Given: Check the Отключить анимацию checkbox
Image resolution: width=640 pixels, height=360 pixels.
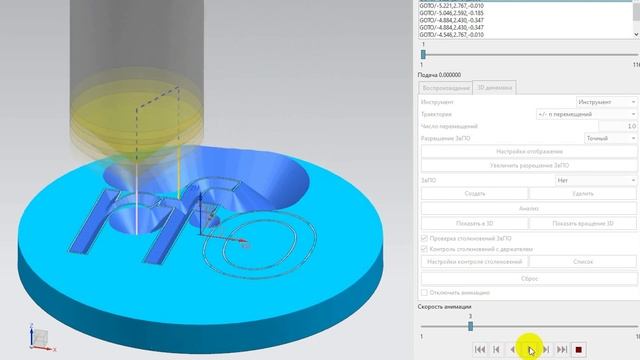Looking at the screenshot, I should tap(424, 293).
